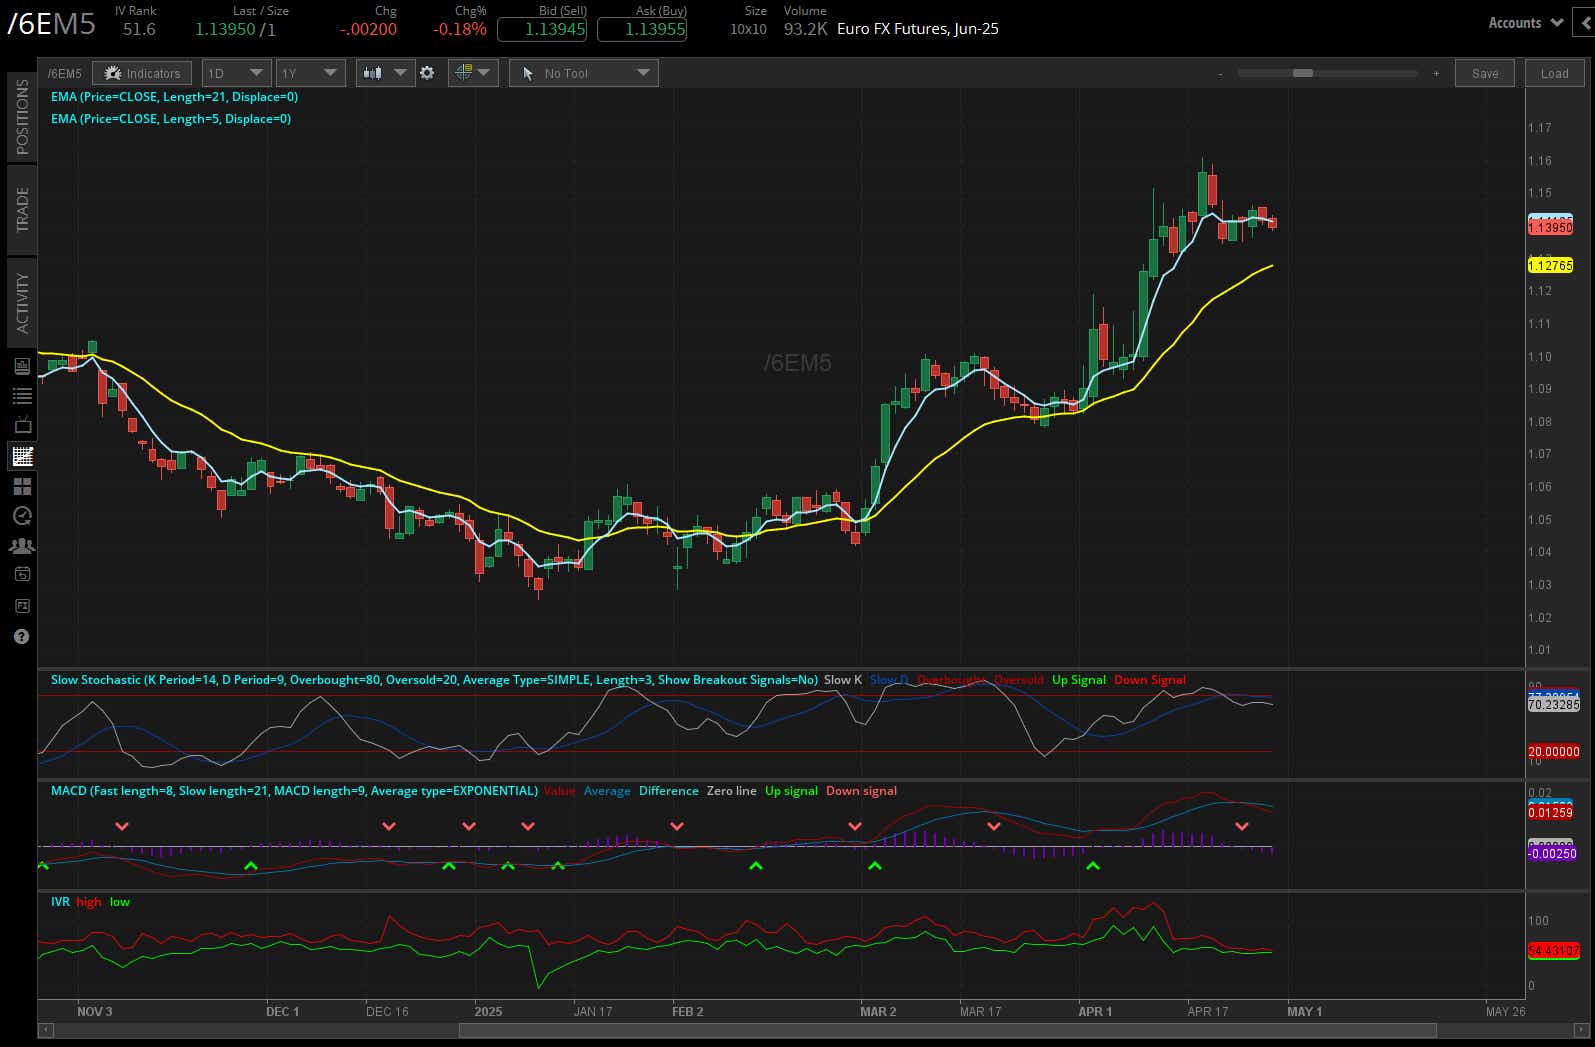Click the scrollbar left arrow
Screen dimensions: 1595x1047
tap(45, 1030)
